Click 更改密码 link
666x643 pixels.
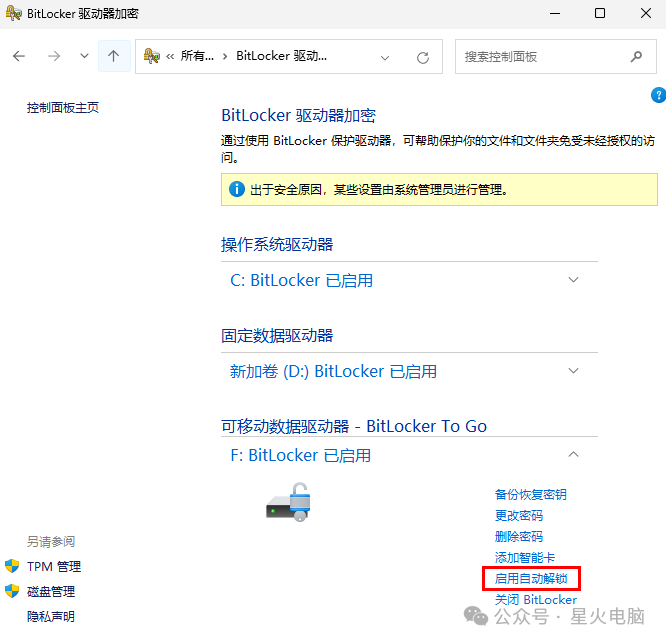tap(519, 516)
